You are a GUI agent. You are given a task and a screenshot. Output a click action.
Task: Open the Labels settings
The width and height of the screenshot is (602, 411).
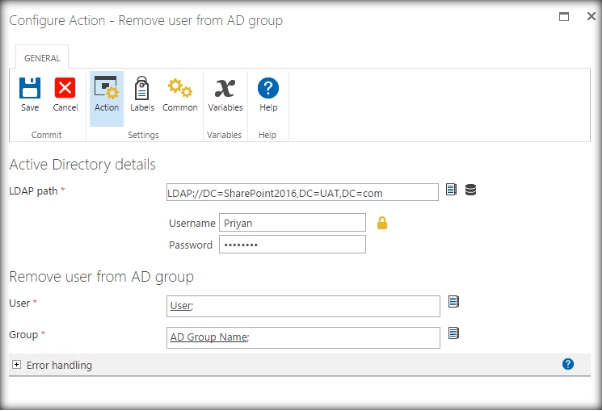[142, 95]
